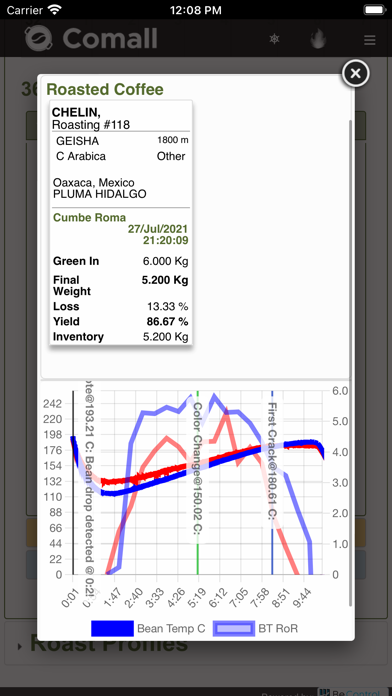Select the "1800 m" altitude value
The height and width of the screenshot is (696, 392).
click(x=173, y=140)
